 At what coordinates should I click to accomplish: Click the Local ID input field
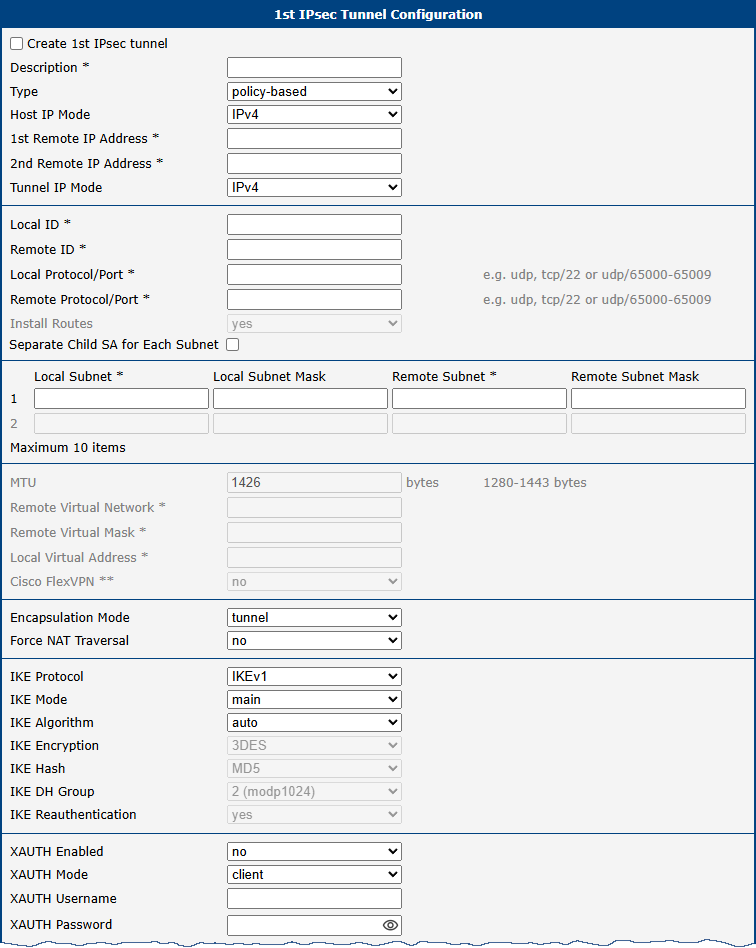tap(314, 224)
